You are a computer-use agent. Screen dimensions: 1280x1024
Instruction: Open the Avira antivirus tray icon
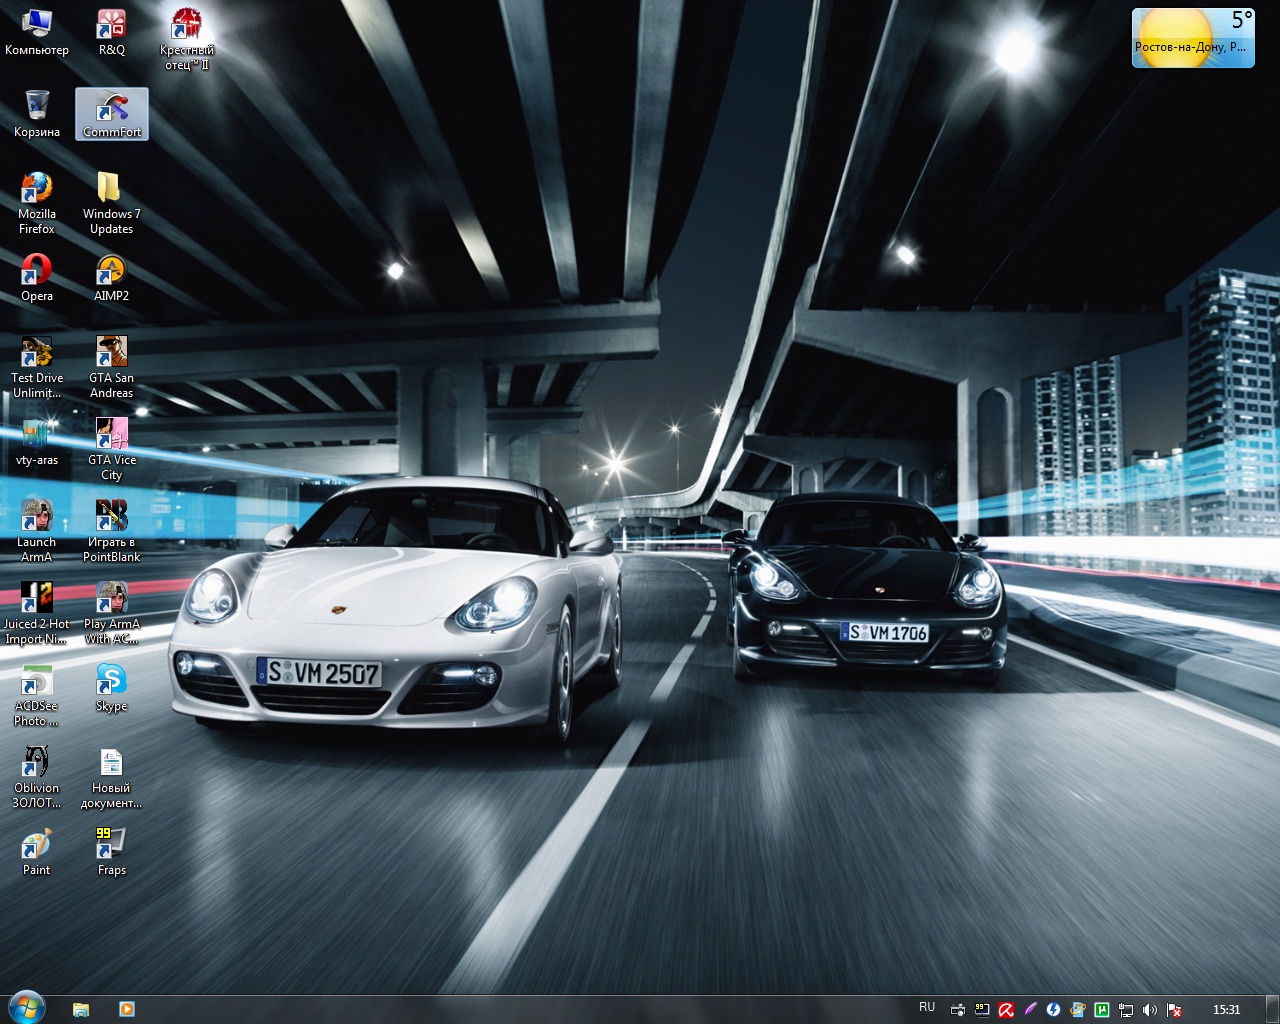click(1006, 1010)
